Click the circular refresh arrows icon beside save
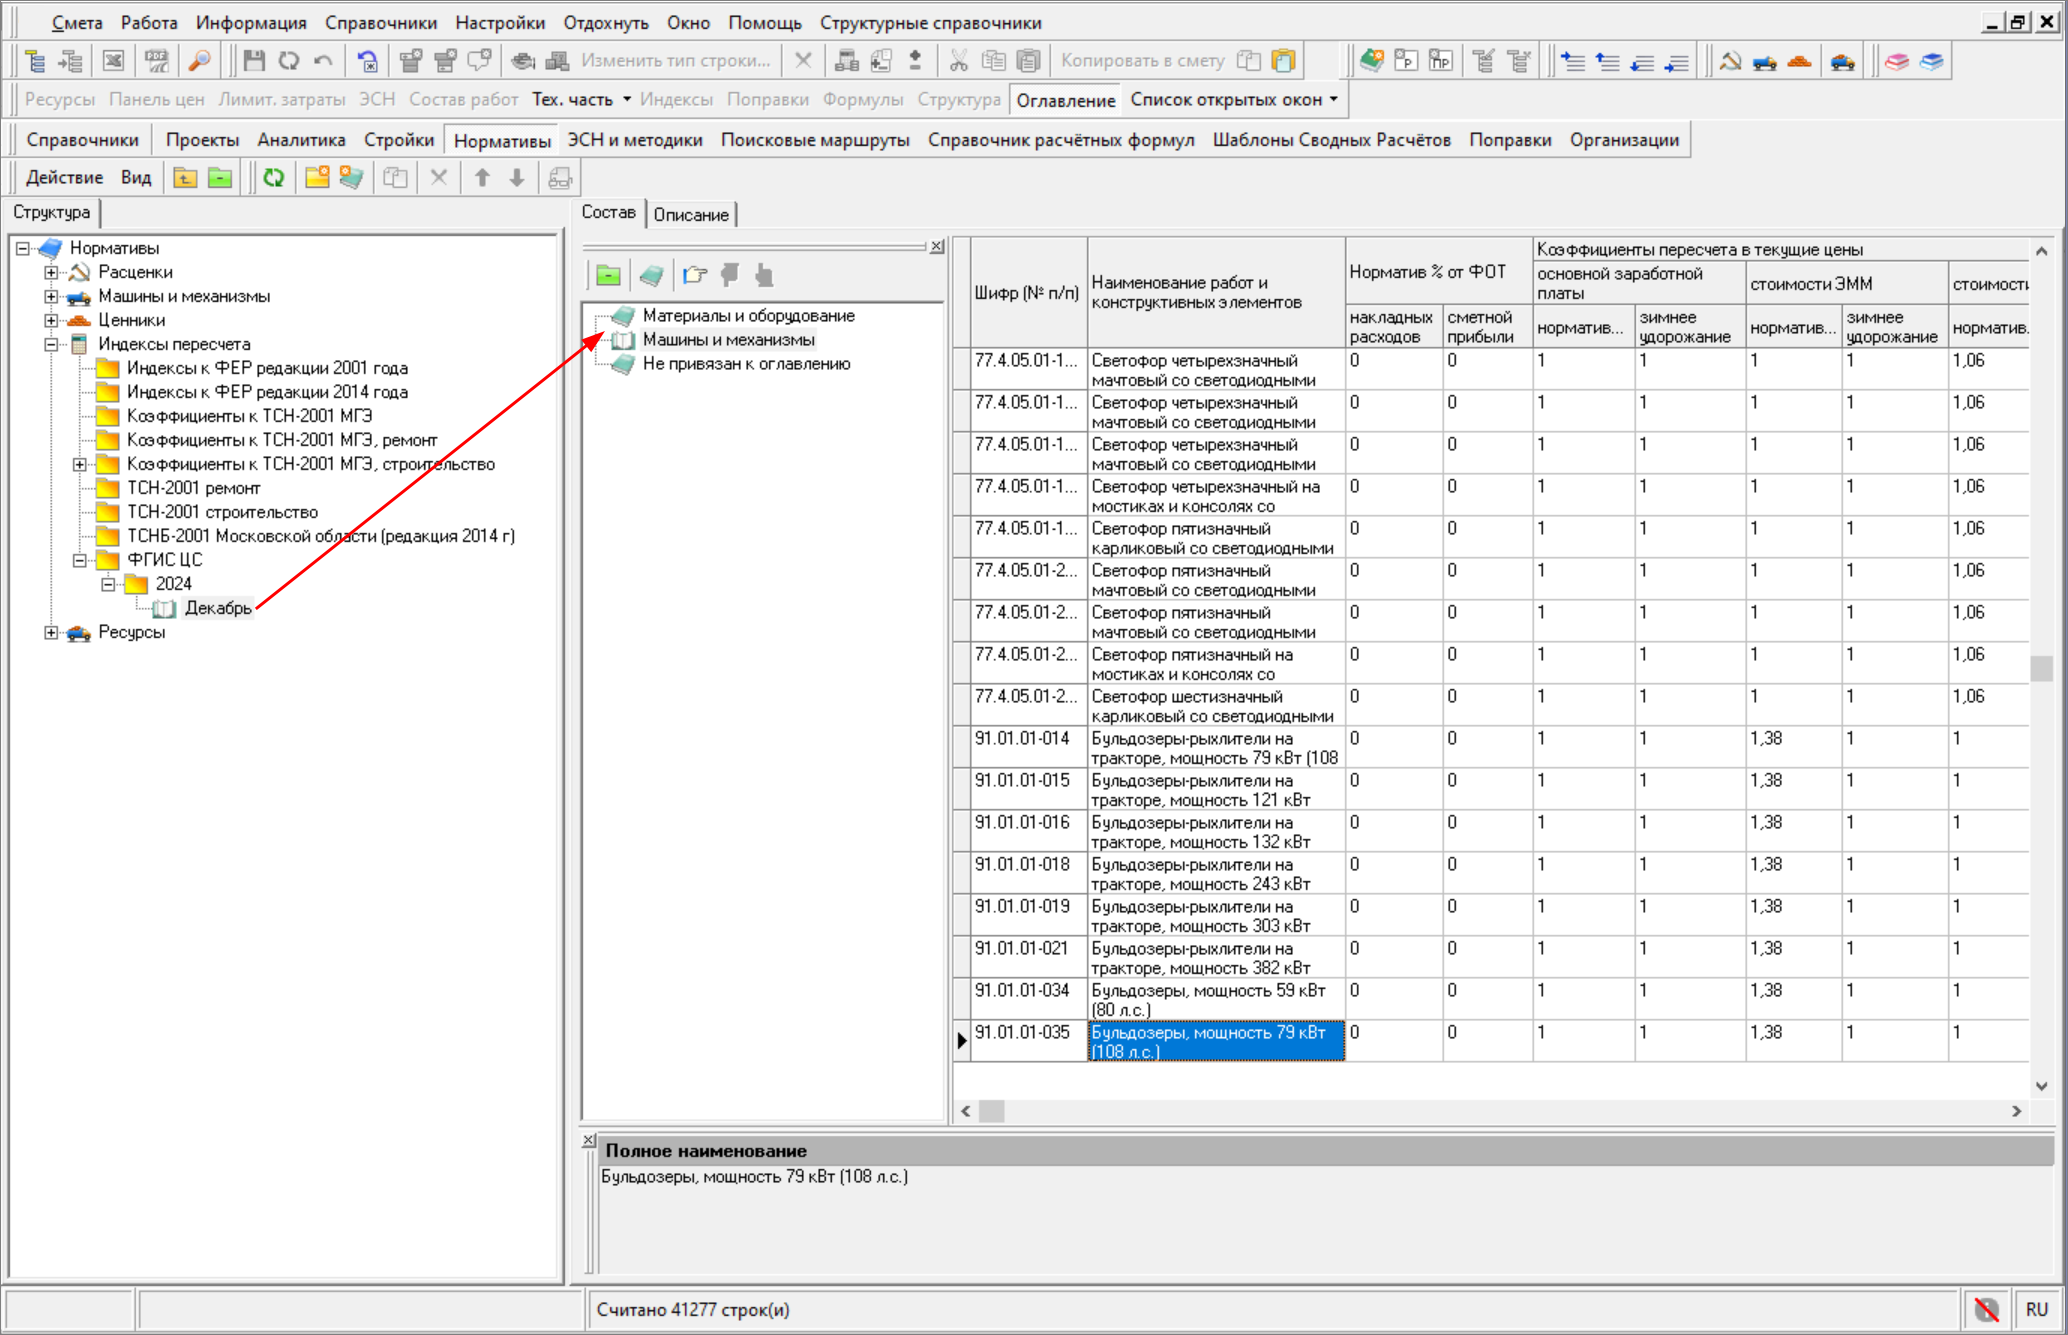 tap(289, 61)
